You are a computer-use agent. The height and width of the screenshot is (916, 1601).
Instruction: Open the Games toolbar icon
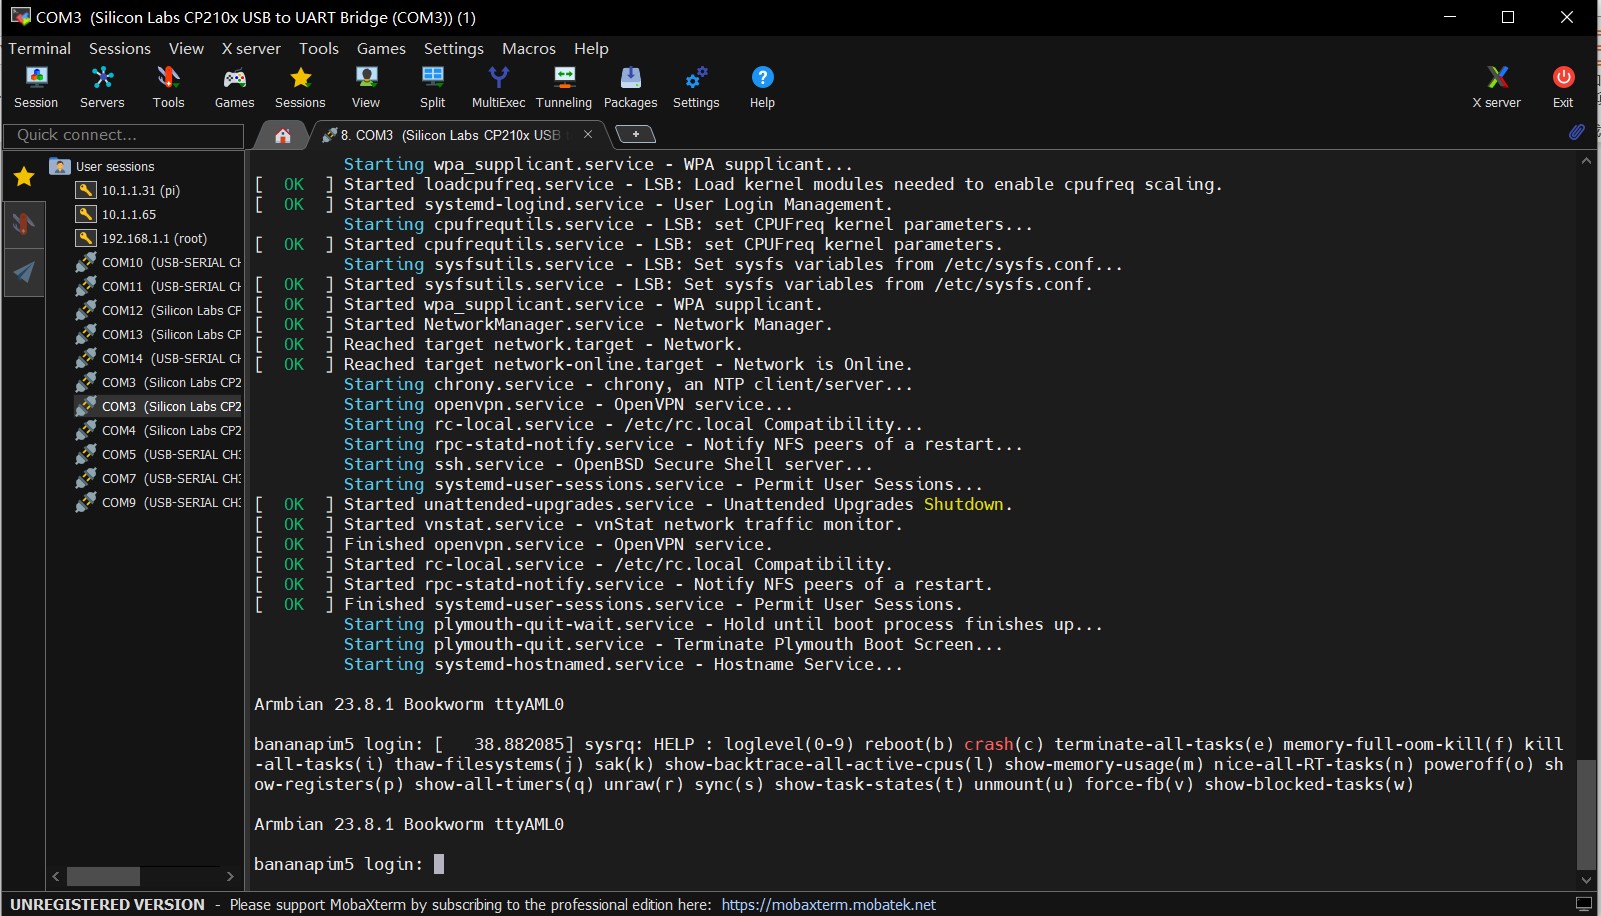(234, 87)
